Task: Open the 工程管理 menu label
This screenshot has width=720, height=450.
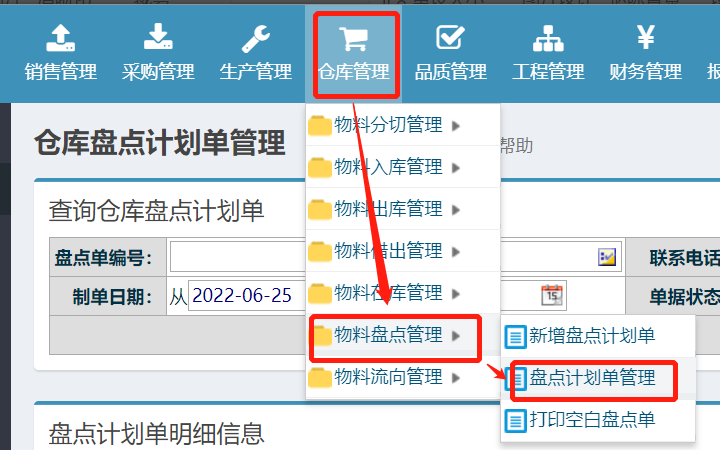Action: click(548, 72)
